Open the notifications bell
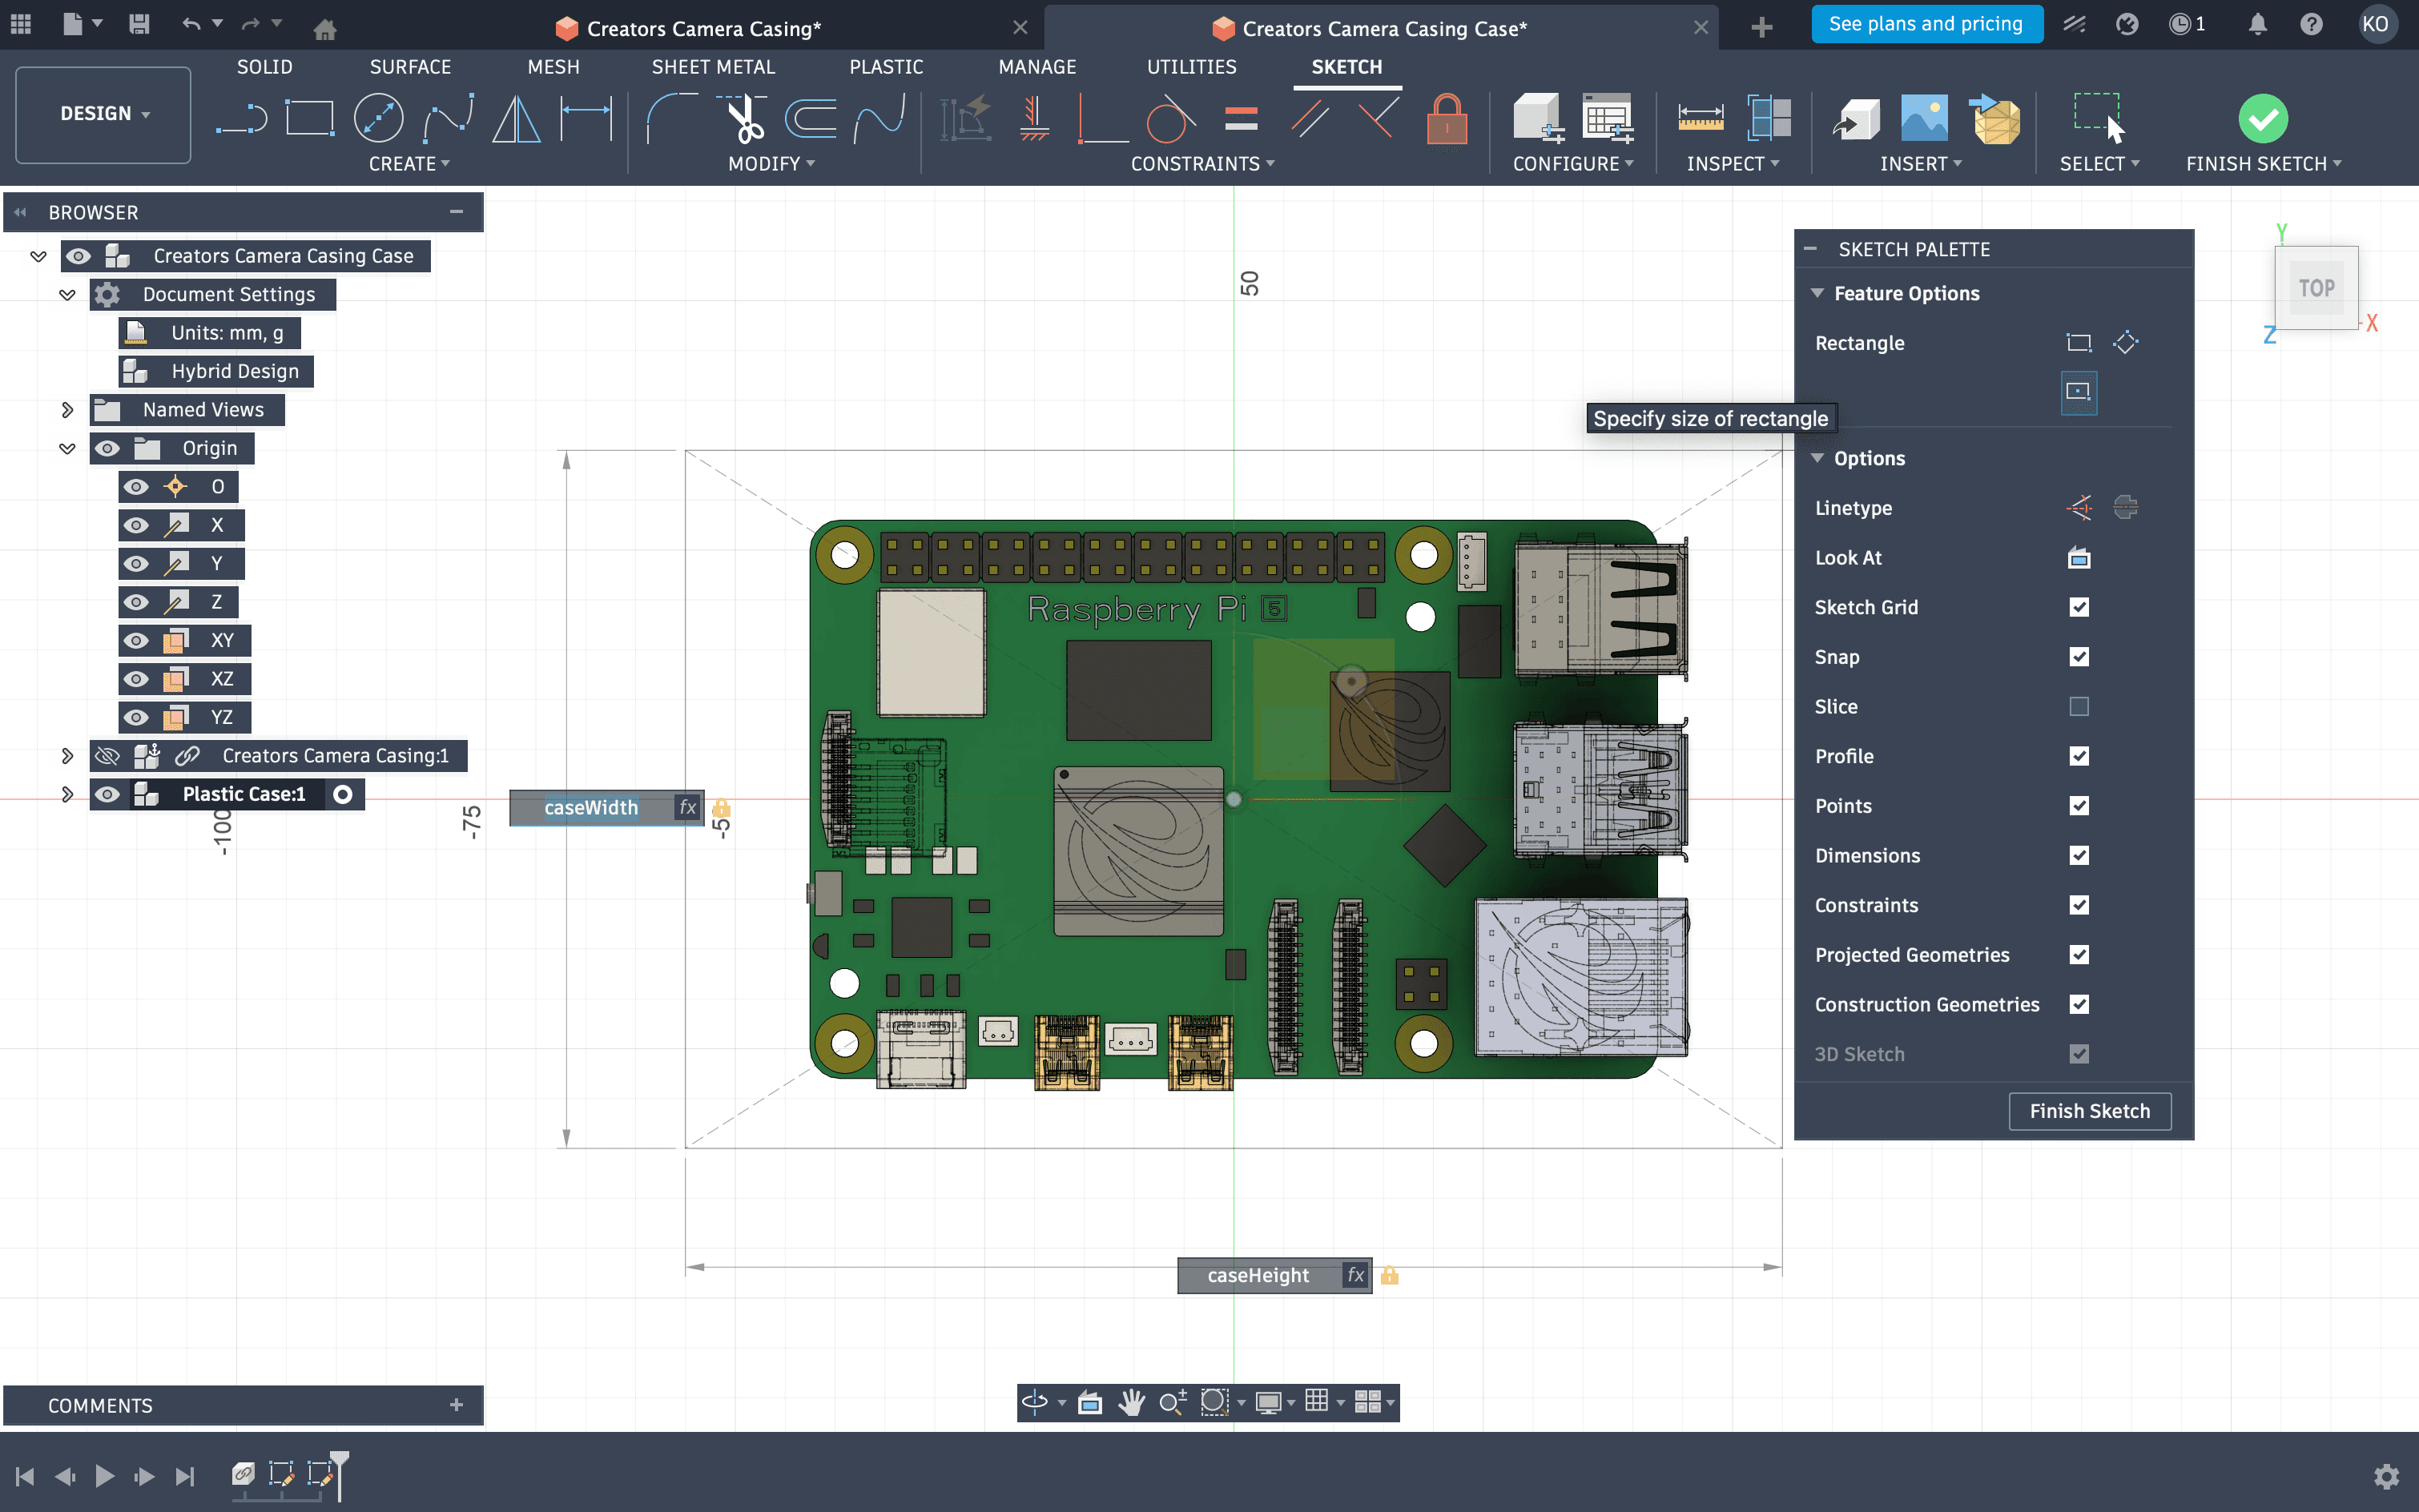 (x=2257, y=24)
